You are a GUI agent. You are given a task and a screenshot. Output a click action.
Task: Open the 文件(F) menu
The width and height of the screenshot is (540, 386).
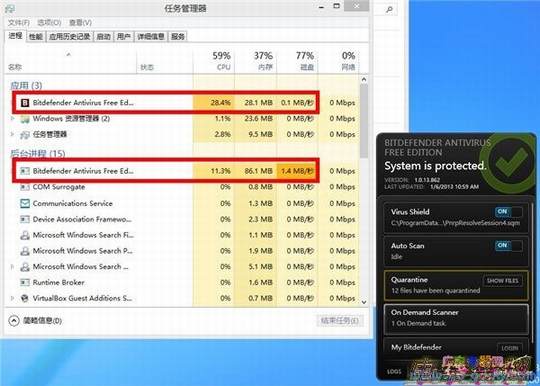click(18, 23)
